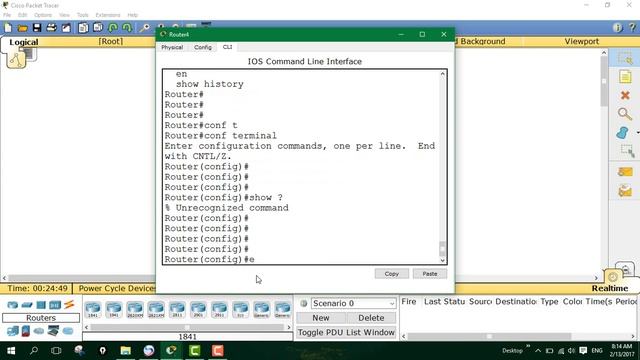Create a New scenario

[321, 318]
